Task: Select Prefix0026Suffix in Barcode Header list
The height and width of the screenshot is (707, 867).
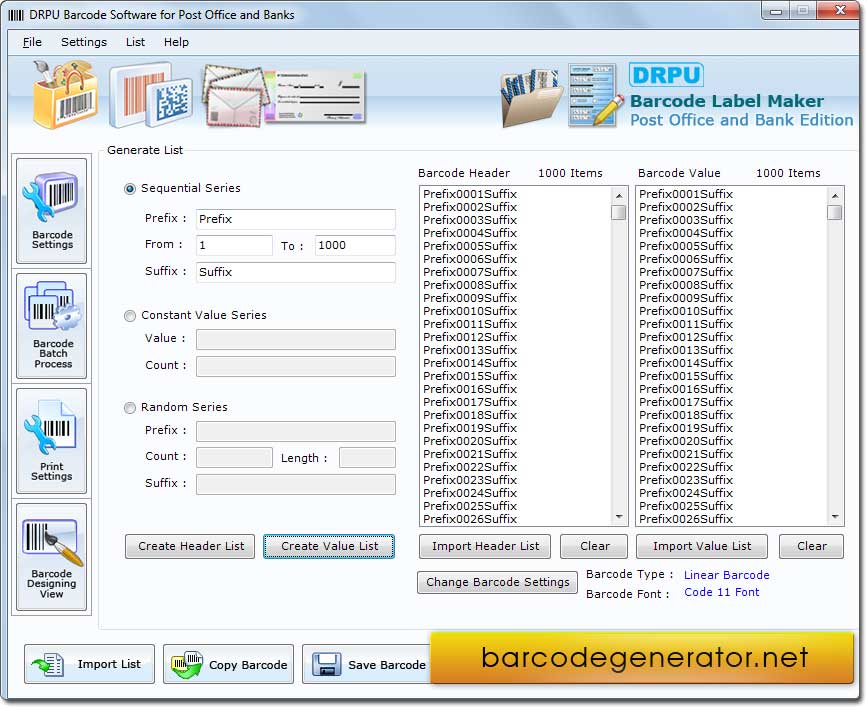Action: pyautogui.click(x=470, y=519)
